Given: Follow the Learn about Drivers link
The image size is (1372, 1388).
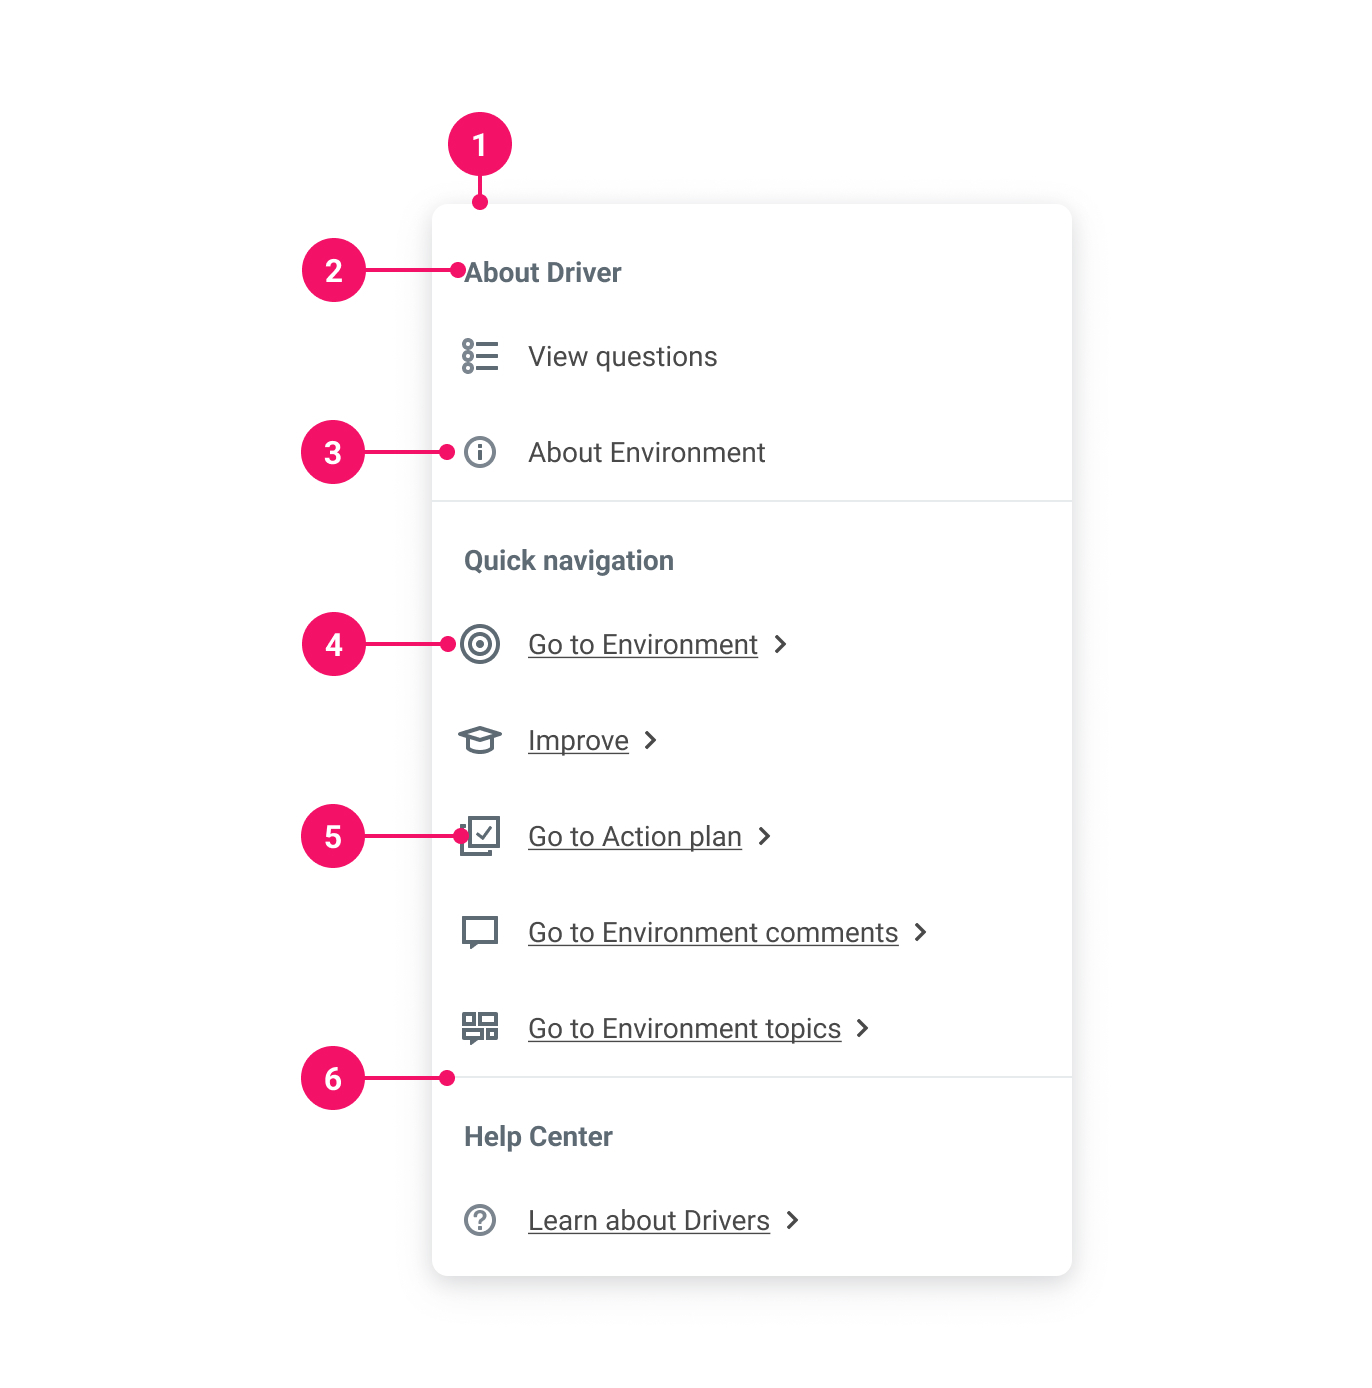Looking at the screenshot, I should tap(648, 1221).
